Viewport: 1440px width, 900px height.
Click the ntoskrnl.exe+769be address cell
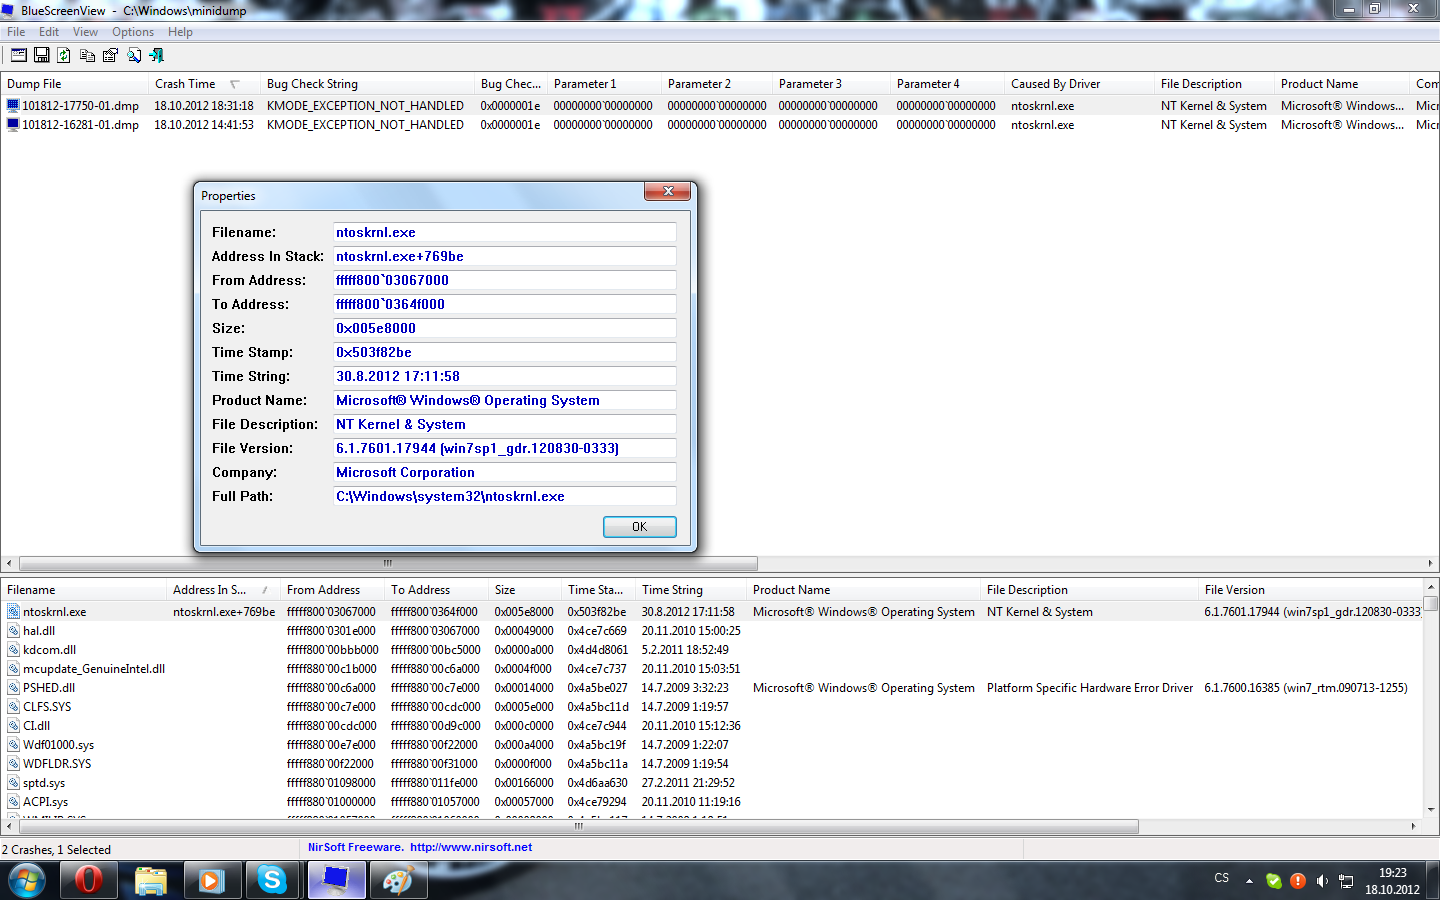click(224, 612)
